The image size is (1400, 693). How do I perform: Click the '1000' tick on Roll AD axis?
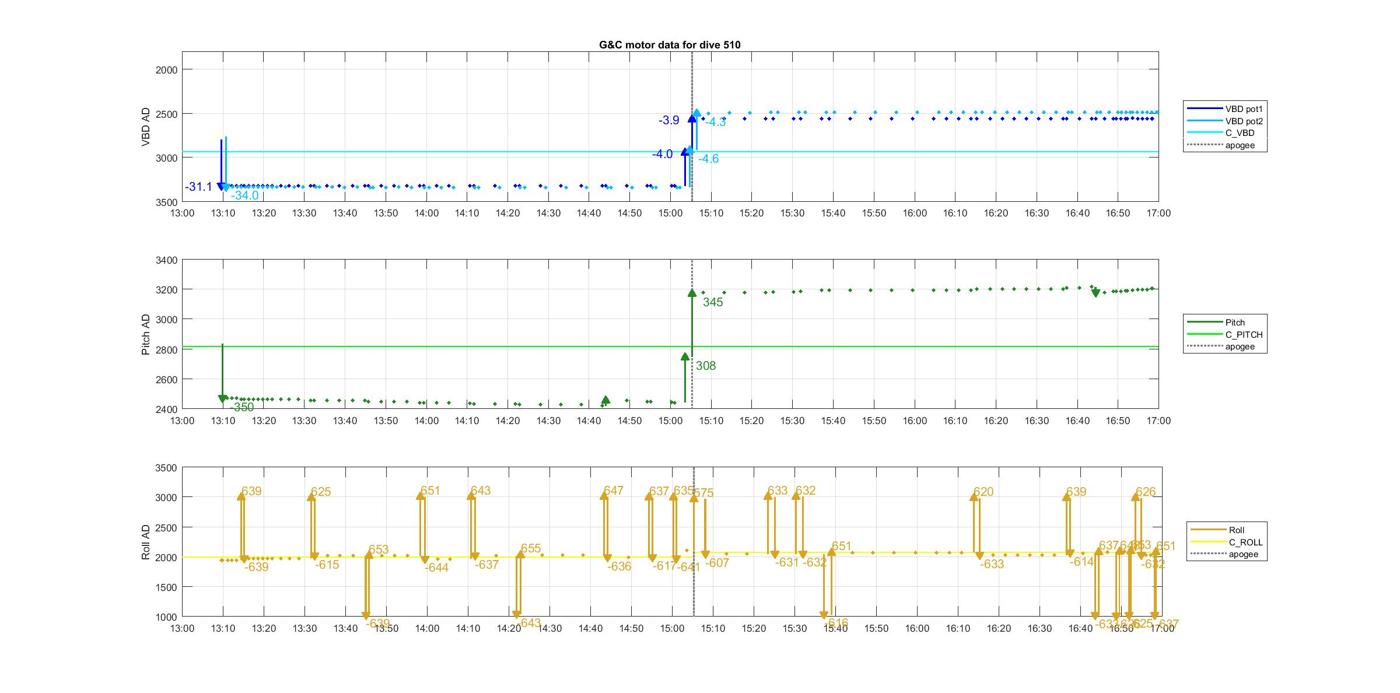[166, 617]
